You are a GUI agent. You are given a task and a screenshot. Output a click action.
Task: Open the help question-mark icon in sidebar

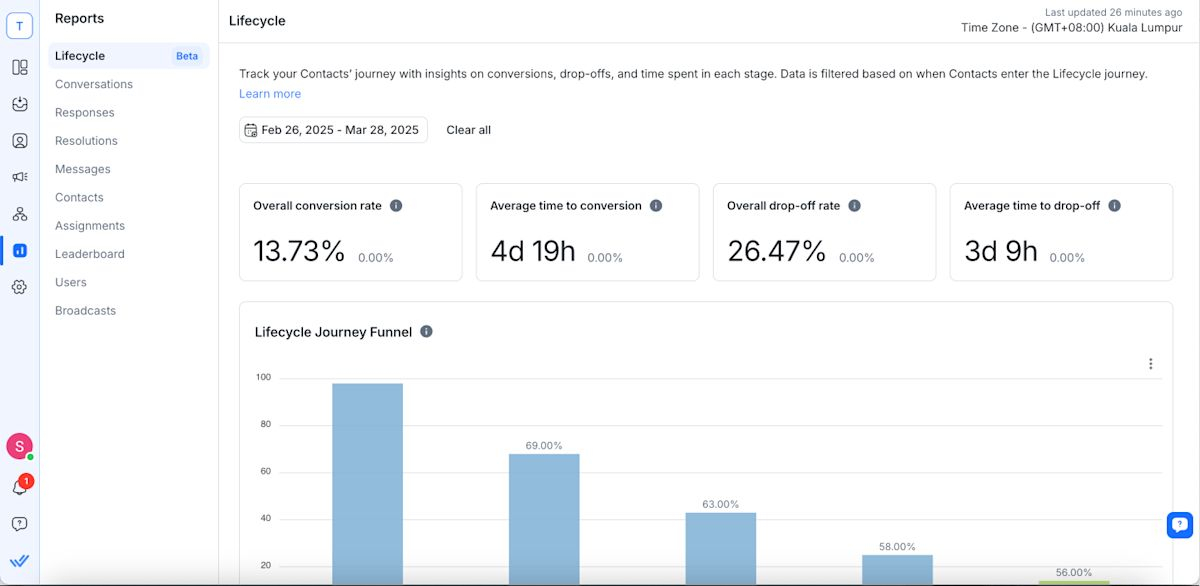[19, 523]
